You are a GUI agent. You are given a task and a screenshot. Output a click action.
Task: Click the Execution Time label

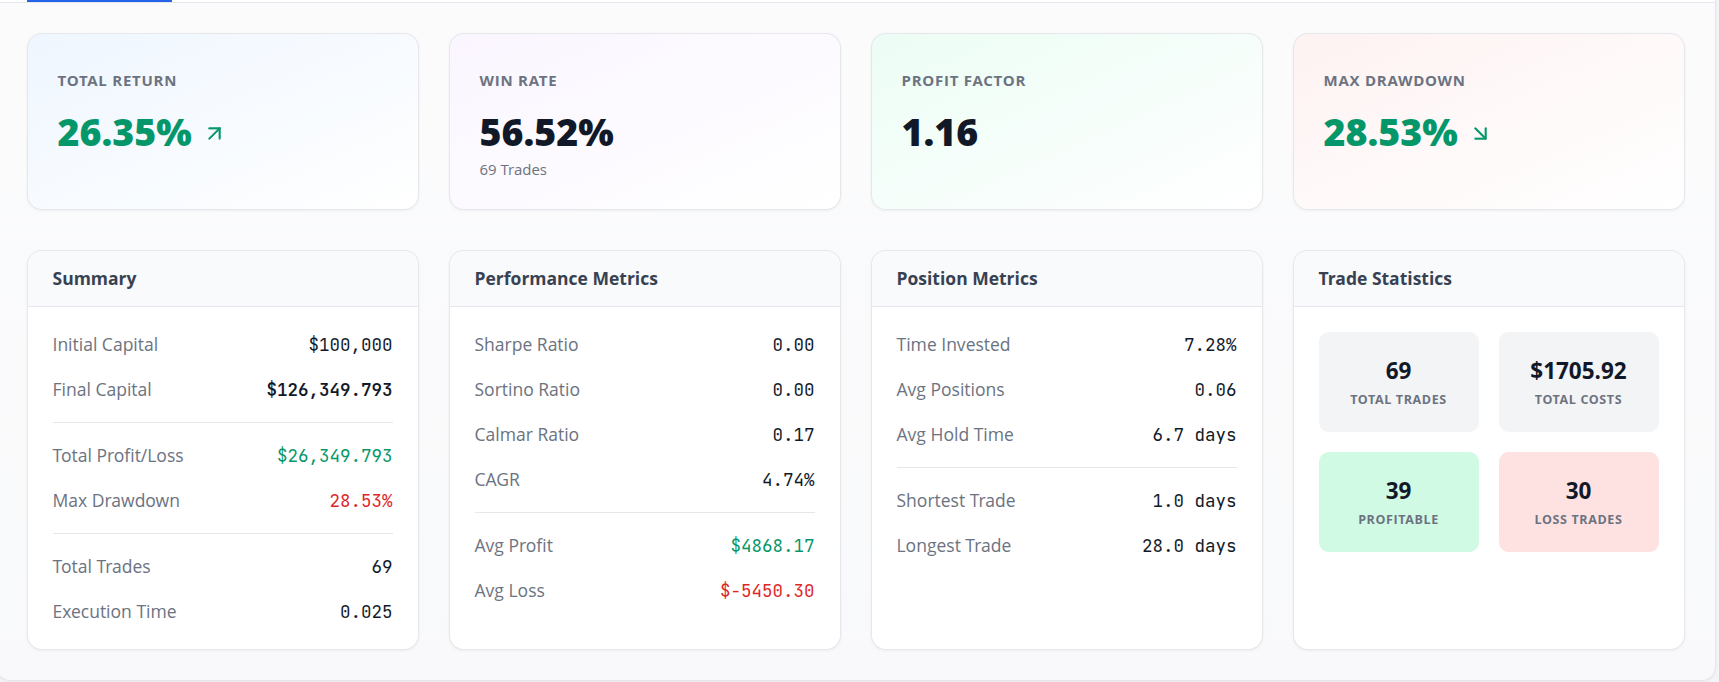pos(114,612)
